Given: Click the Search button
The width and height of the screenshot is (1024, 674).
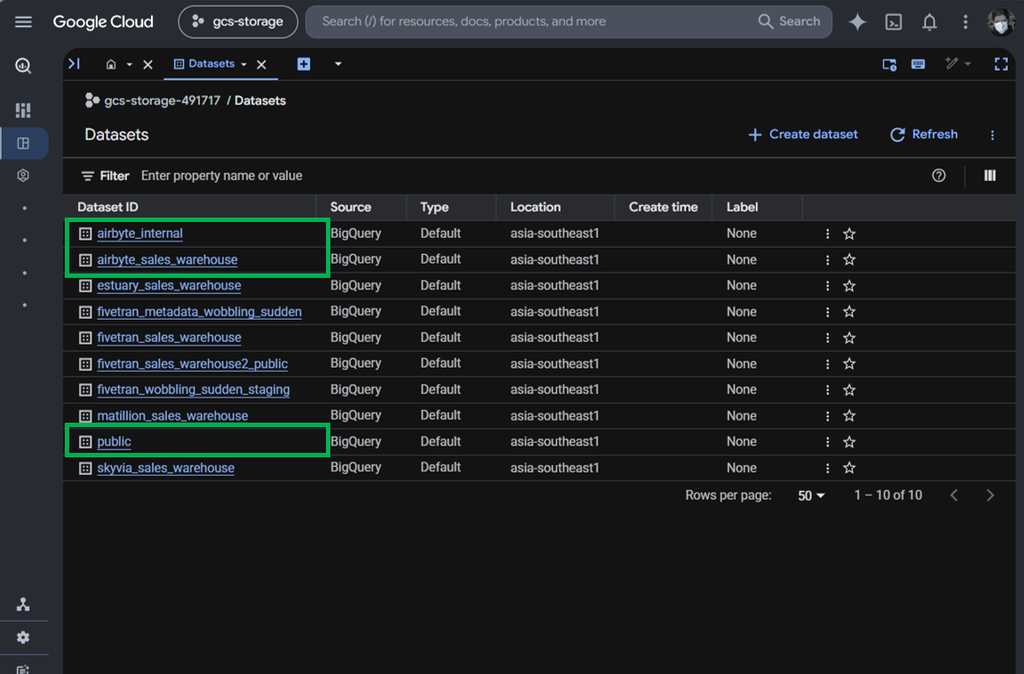Looking at the screenshot, I should [x=789, y=22].
